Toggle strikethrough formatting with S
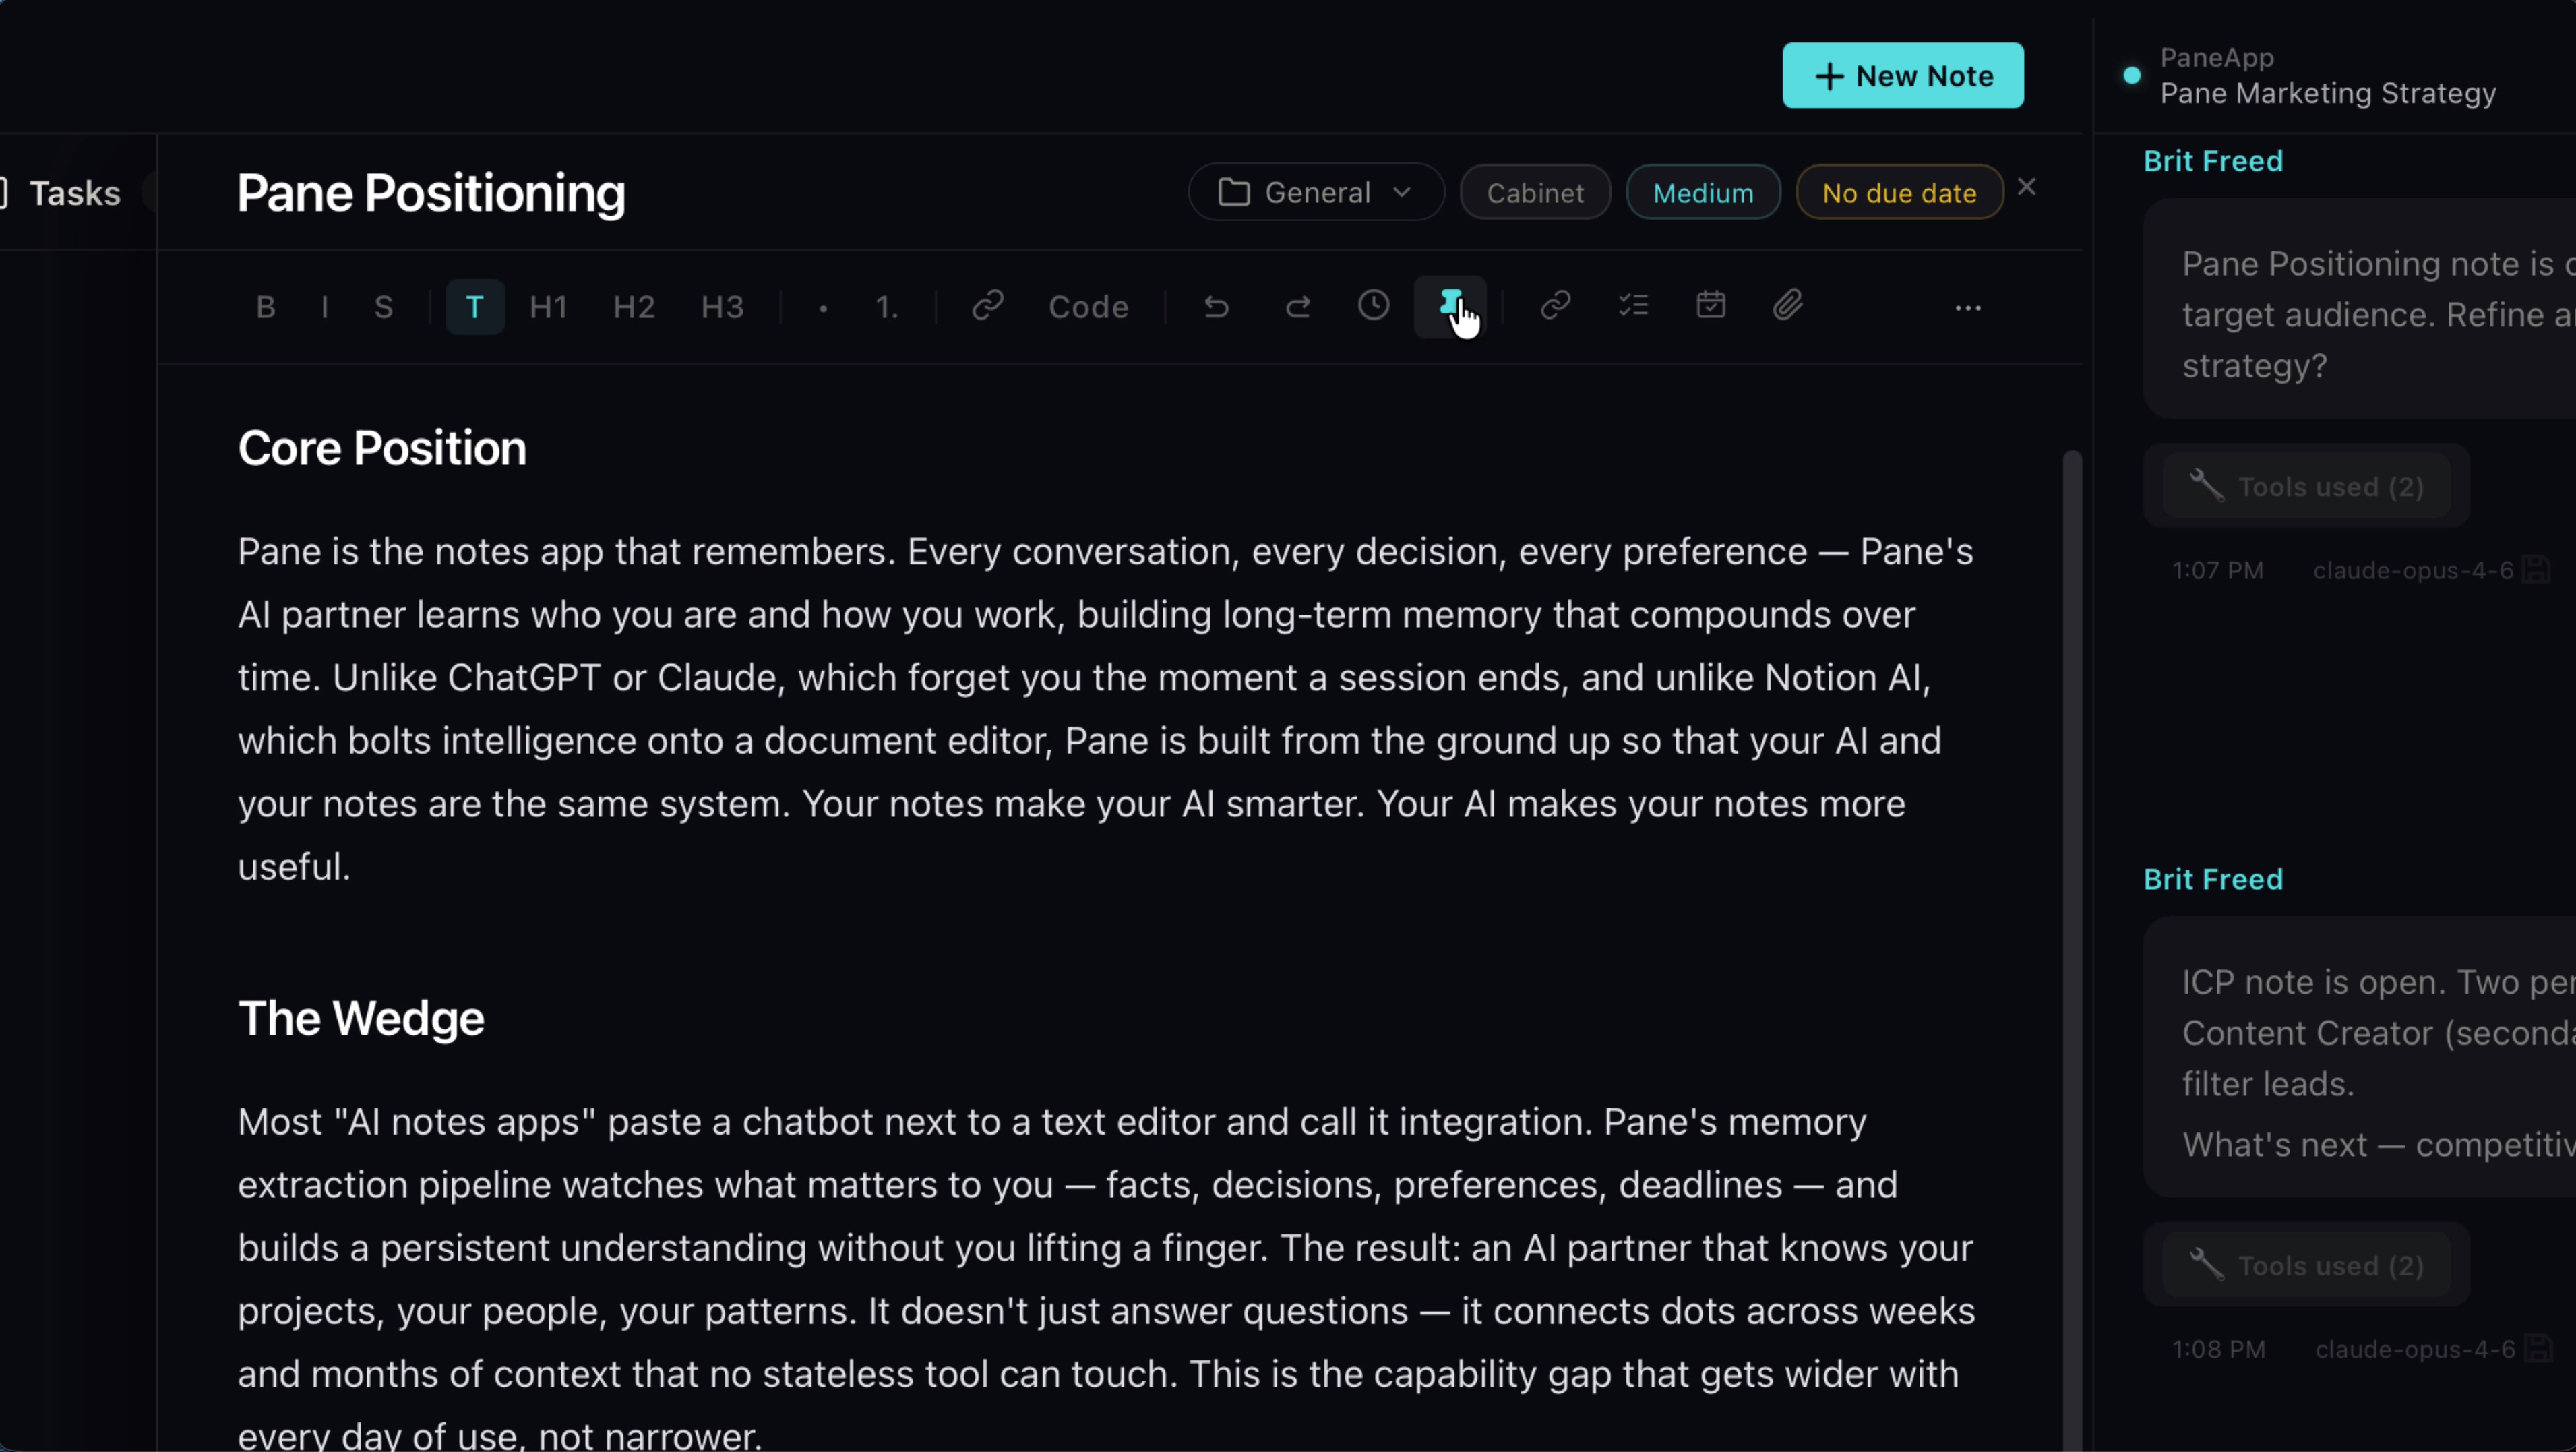The width and height of the screenshot is (2576, 1452). (x=384, y=307)
